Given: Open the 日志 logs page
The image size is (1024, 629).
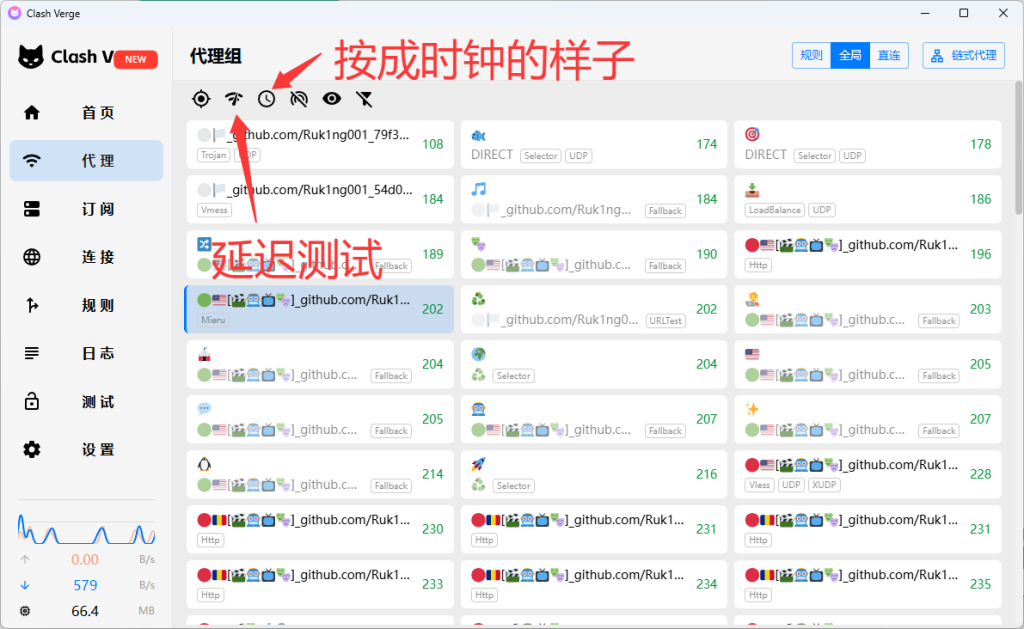Looking at the screenshot, I should [x=86, y=353].
